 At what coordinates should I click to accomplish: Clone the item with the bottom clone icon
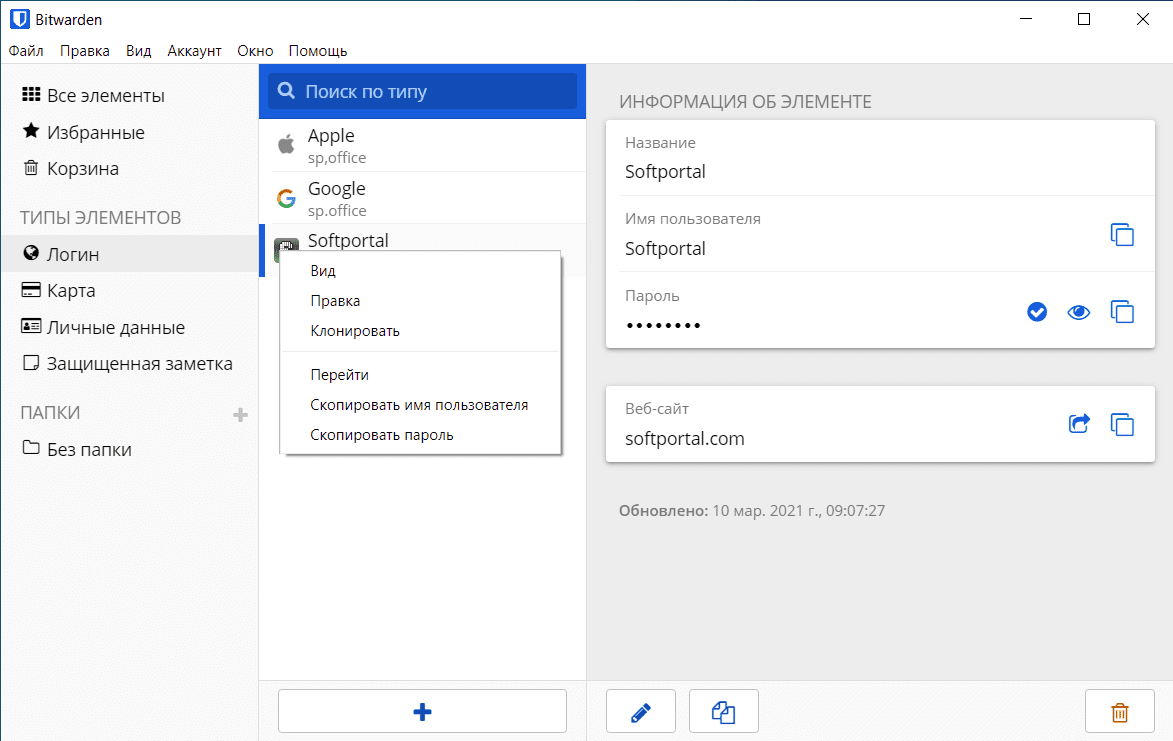pos(724,712)
